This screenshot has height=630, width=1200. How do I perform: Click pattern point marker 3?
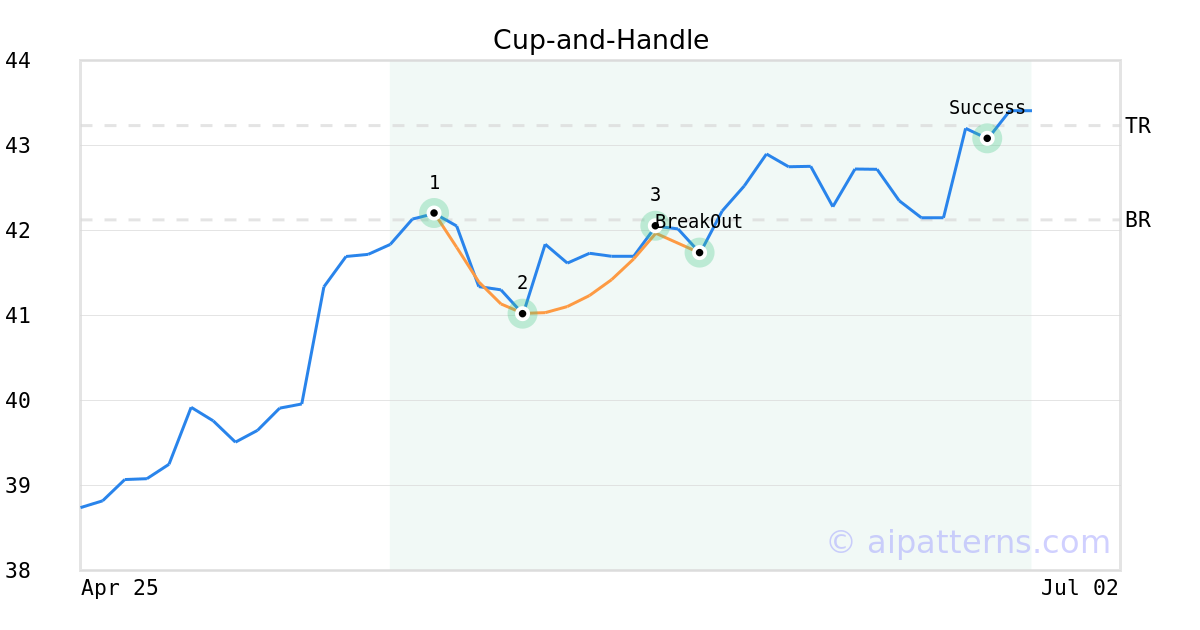click(x=655, y=226)
